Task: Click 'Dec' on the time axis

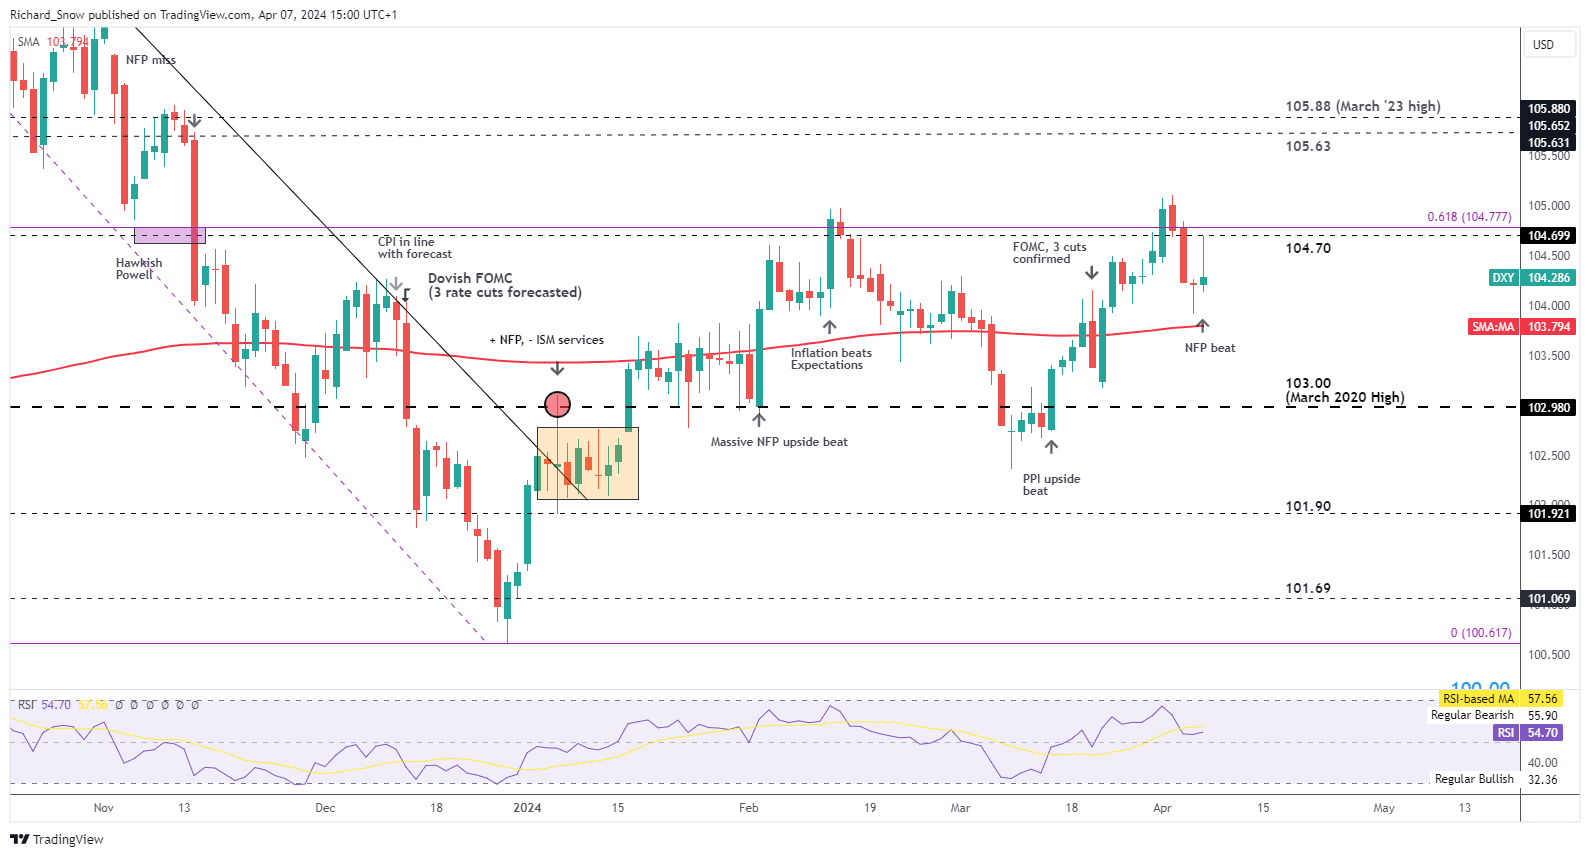Action: point(325,808)
